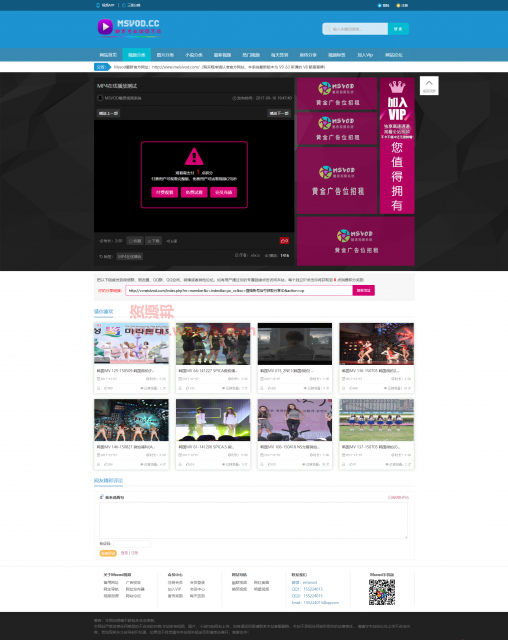
Task: Click inside the comment text area
Action: click(x=253, y=520)
